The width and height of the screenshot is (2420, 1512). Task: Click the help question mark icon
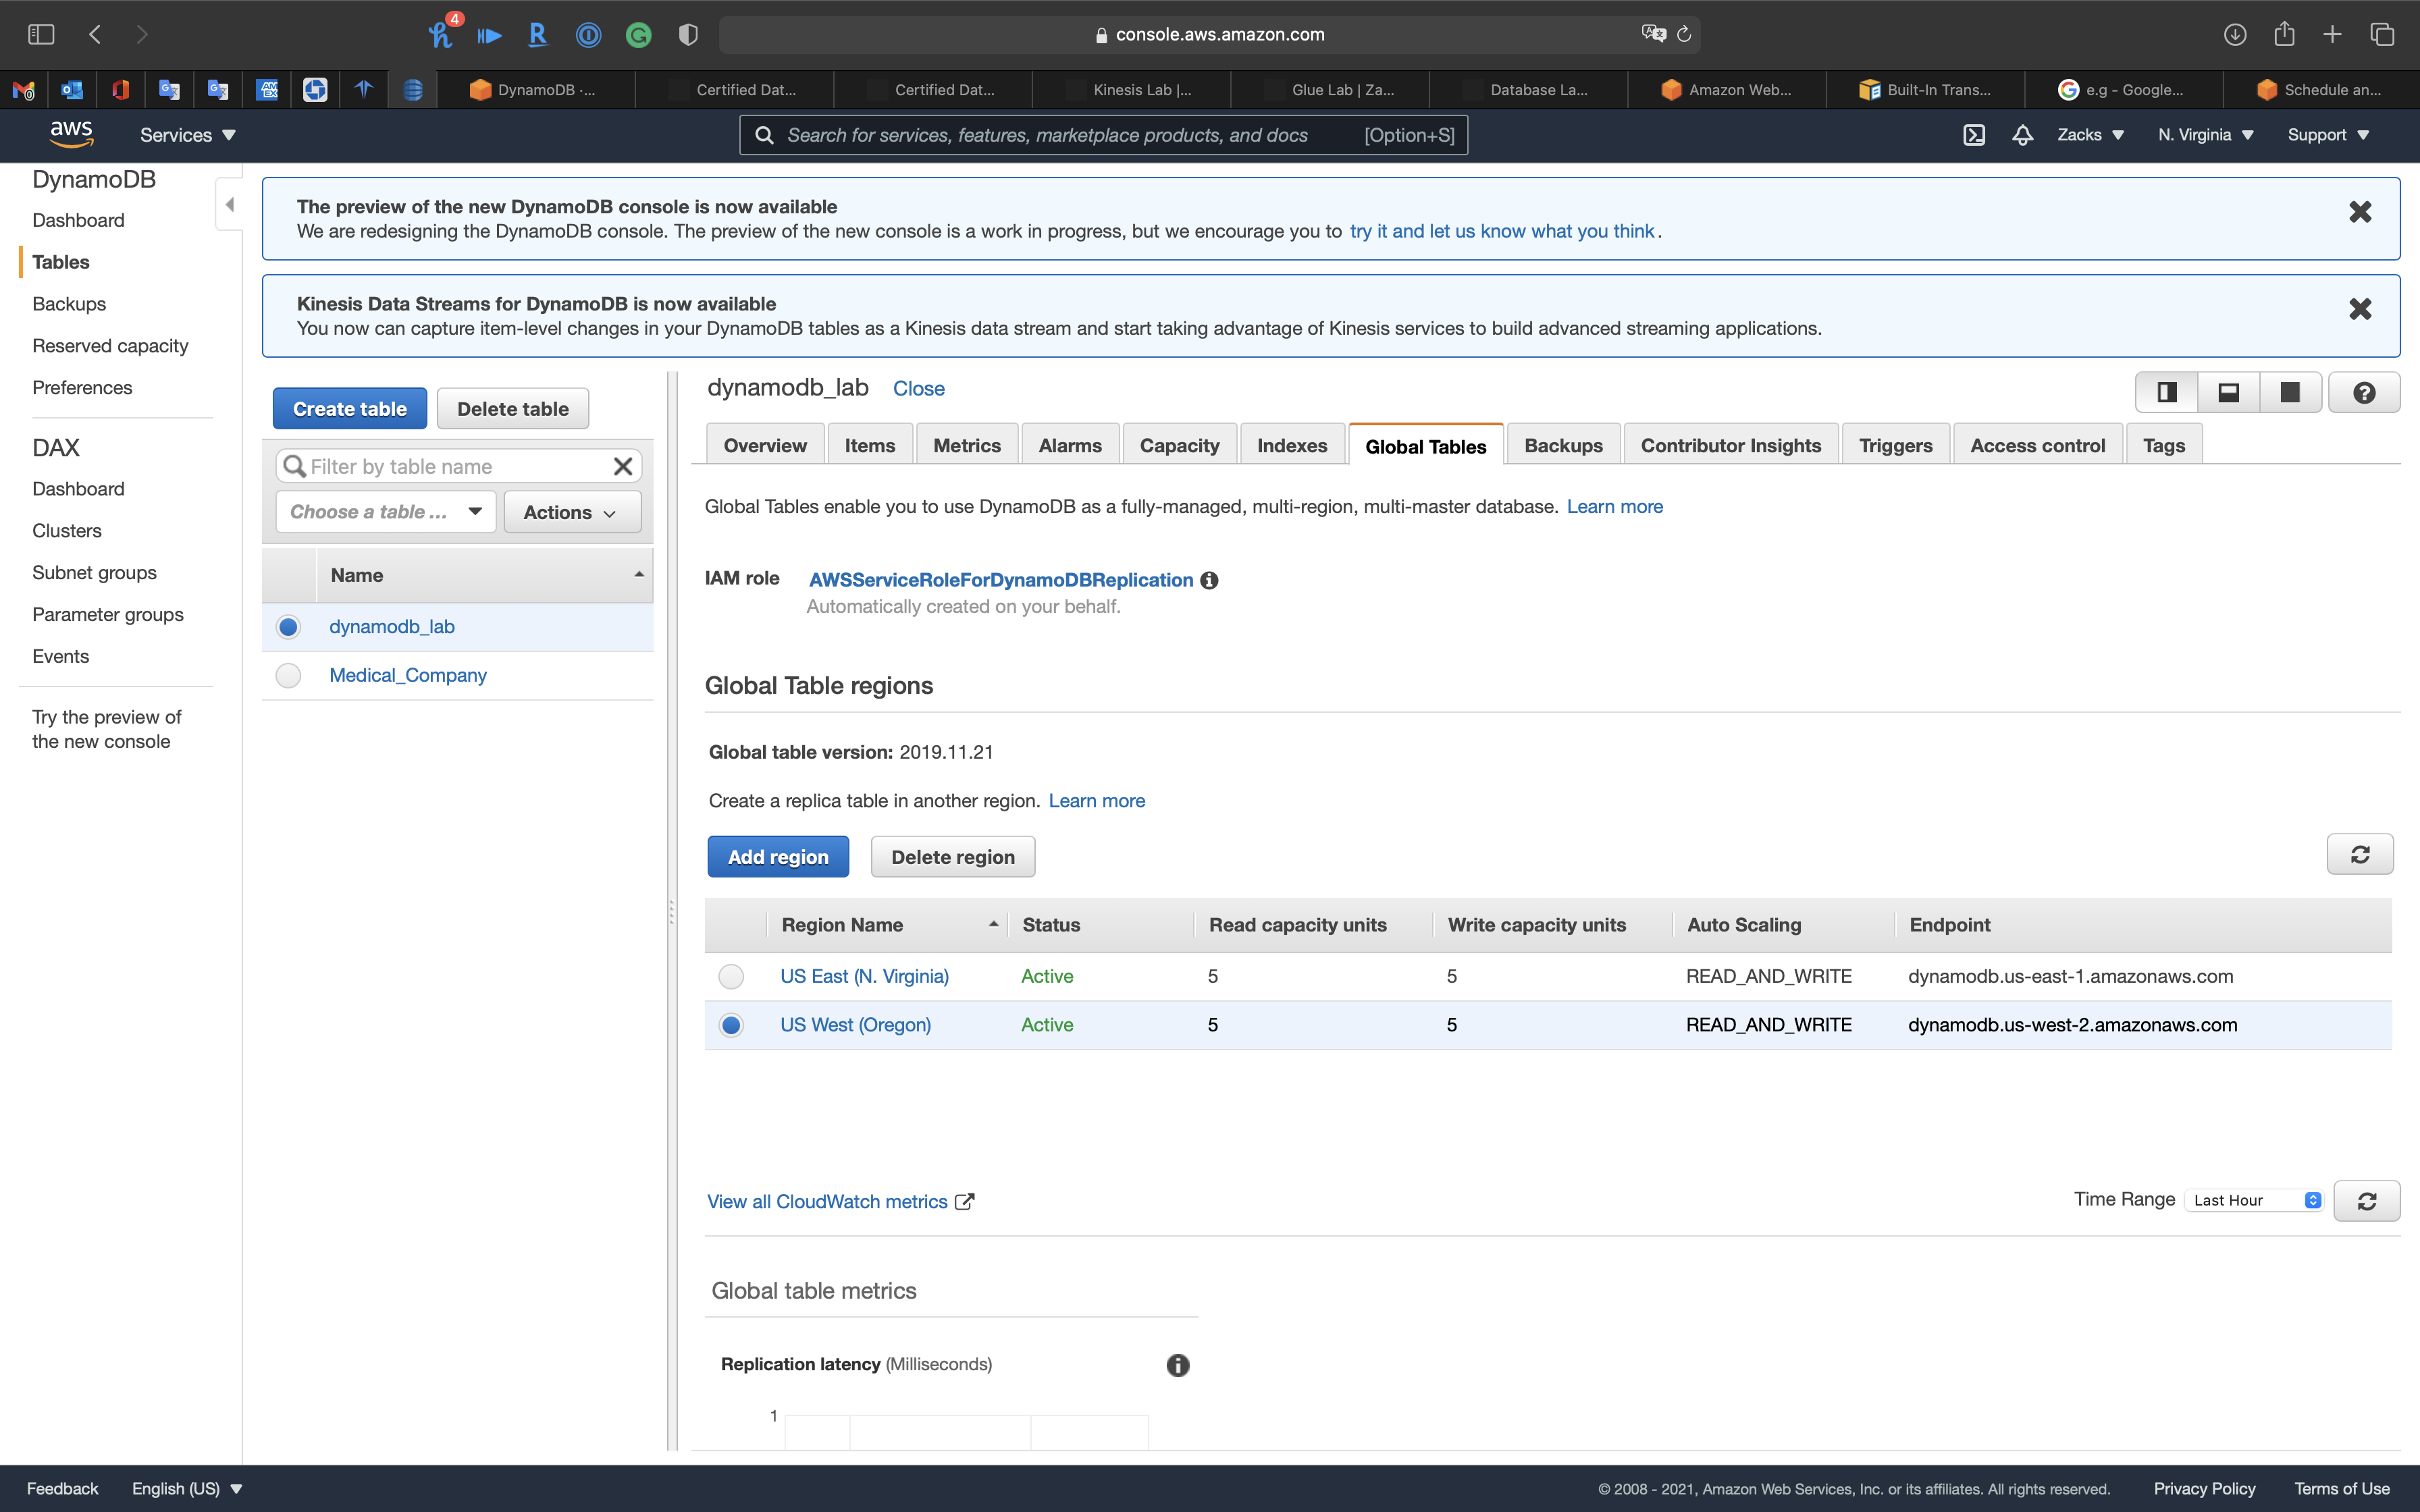[x=2363, y=393]
